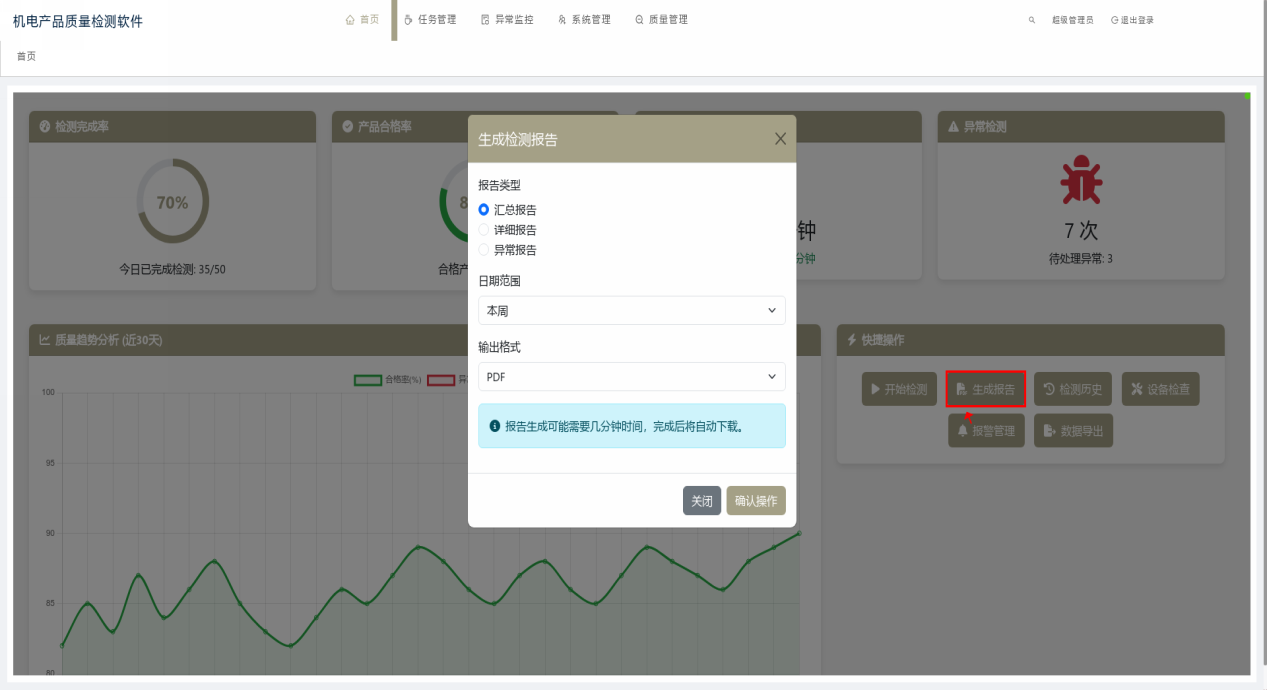
Task: Close the 生成检测报告 dialog with X
Action: coord(780,139)
